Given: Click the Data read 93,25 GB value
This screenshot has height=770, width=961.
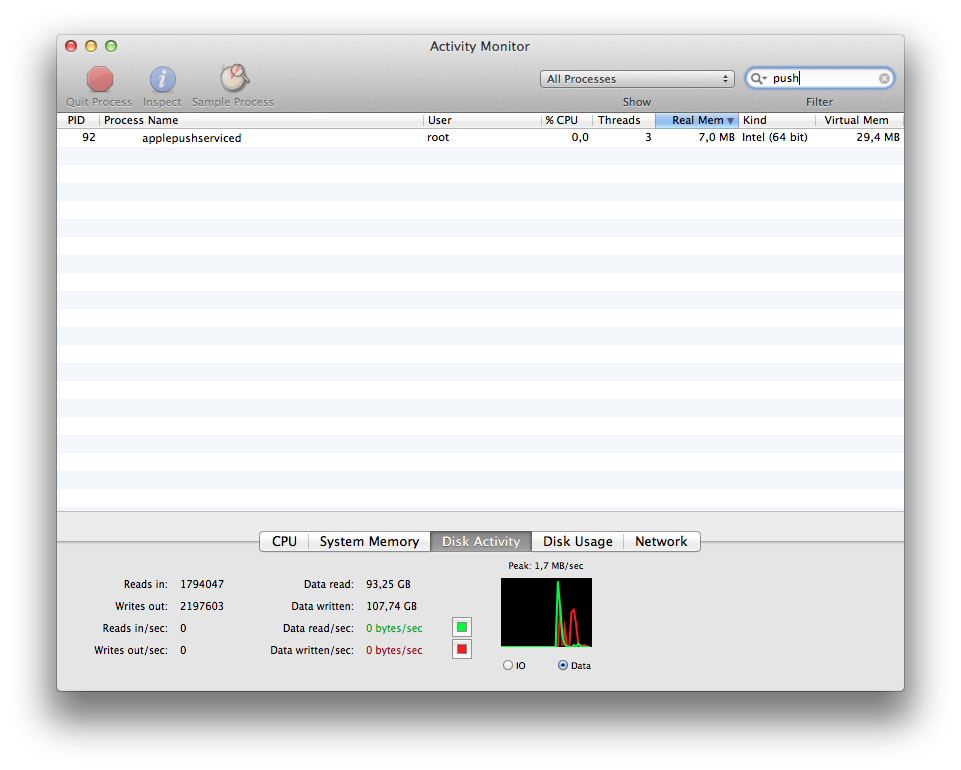Looking at the screenshot, I should pos(389,584).
